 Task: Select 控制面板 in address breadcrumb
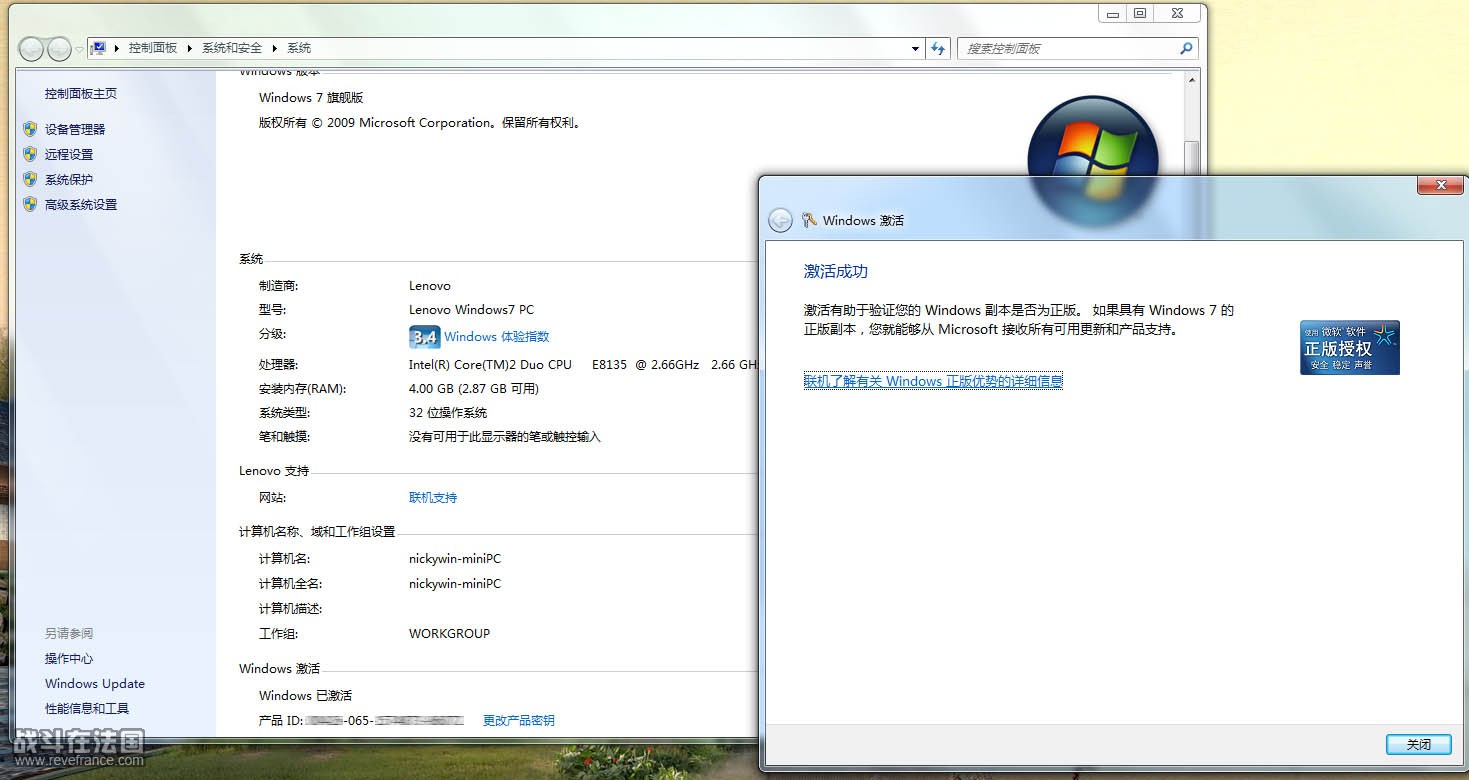coord(153,48)
